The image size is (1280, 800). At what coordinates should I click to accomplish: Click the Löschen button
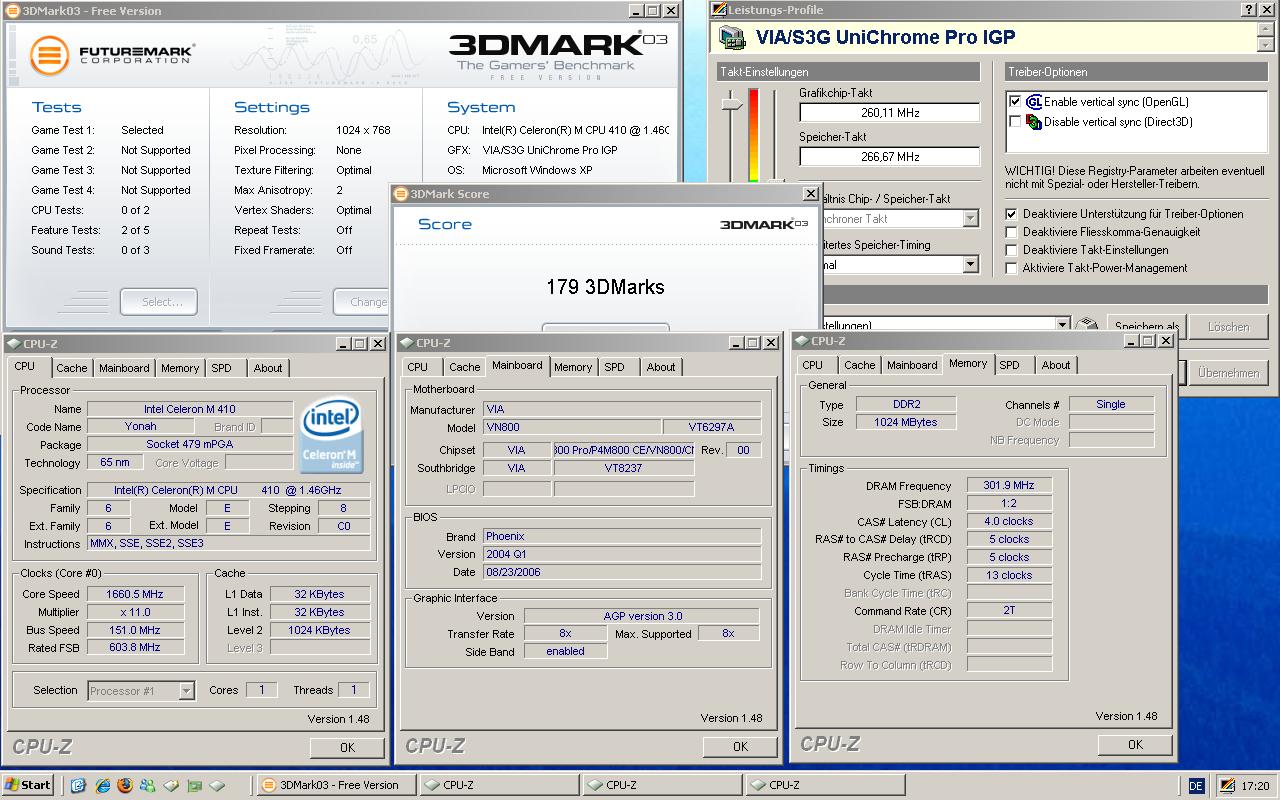pyautogui.click(x=1228, y=326)
